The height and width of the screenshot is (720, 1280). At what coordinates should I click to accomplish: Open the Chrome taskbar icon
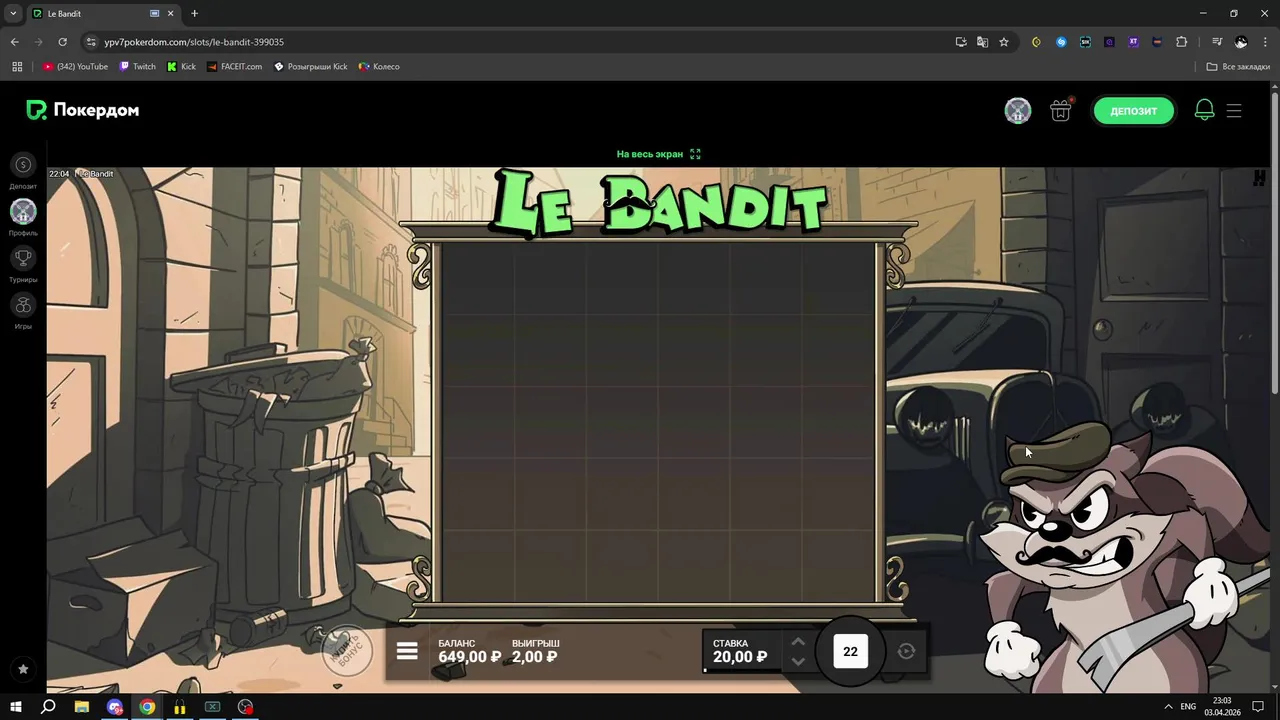tap(147, 707)
